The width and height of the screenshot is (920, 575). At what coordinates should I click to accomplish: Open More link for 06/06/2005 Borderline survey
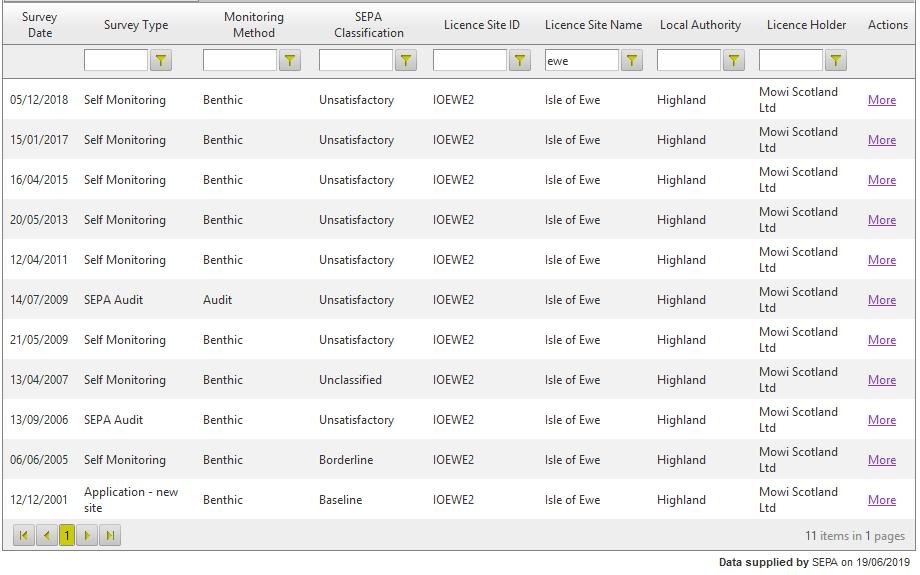tap(881, 460)
